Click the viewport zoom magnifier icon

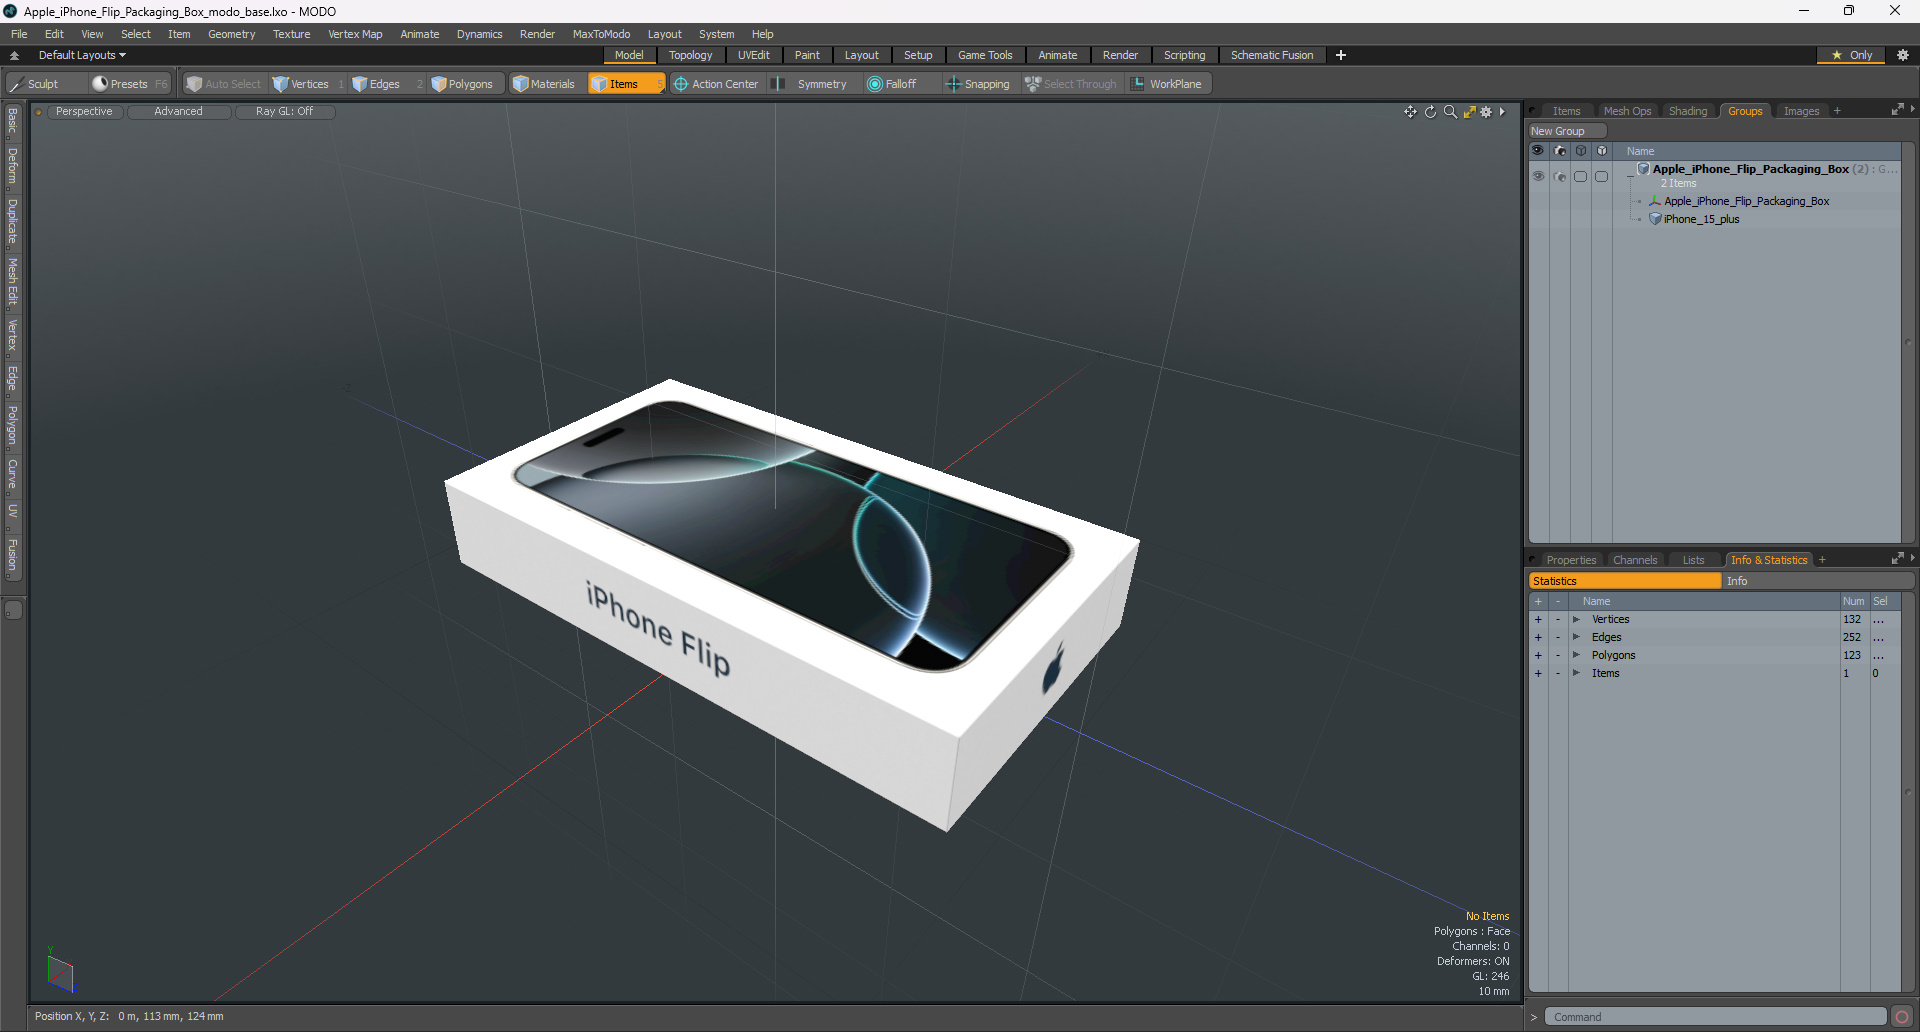point(1450,112)
